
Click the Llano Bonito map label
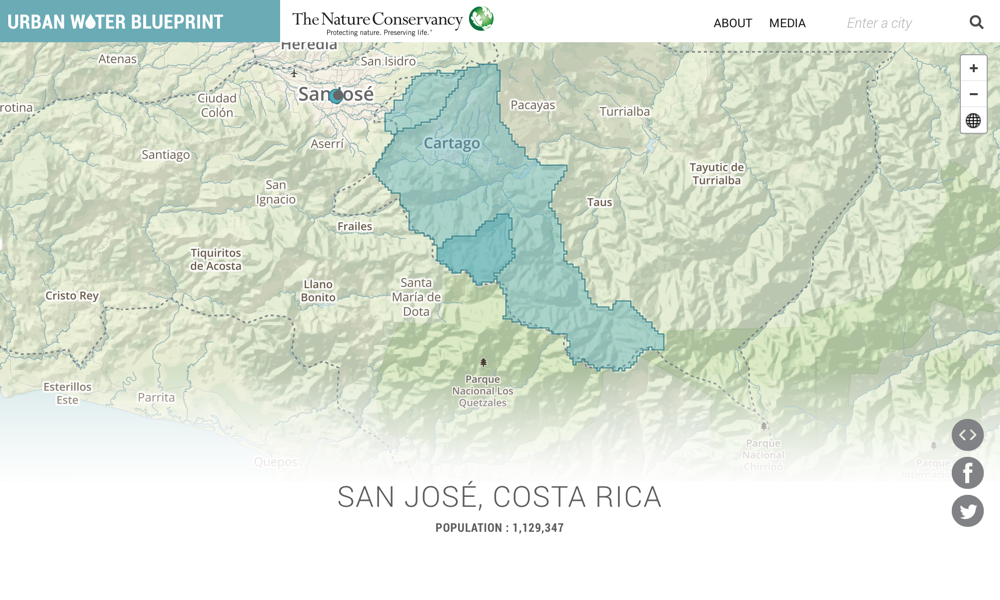point(318,291)
